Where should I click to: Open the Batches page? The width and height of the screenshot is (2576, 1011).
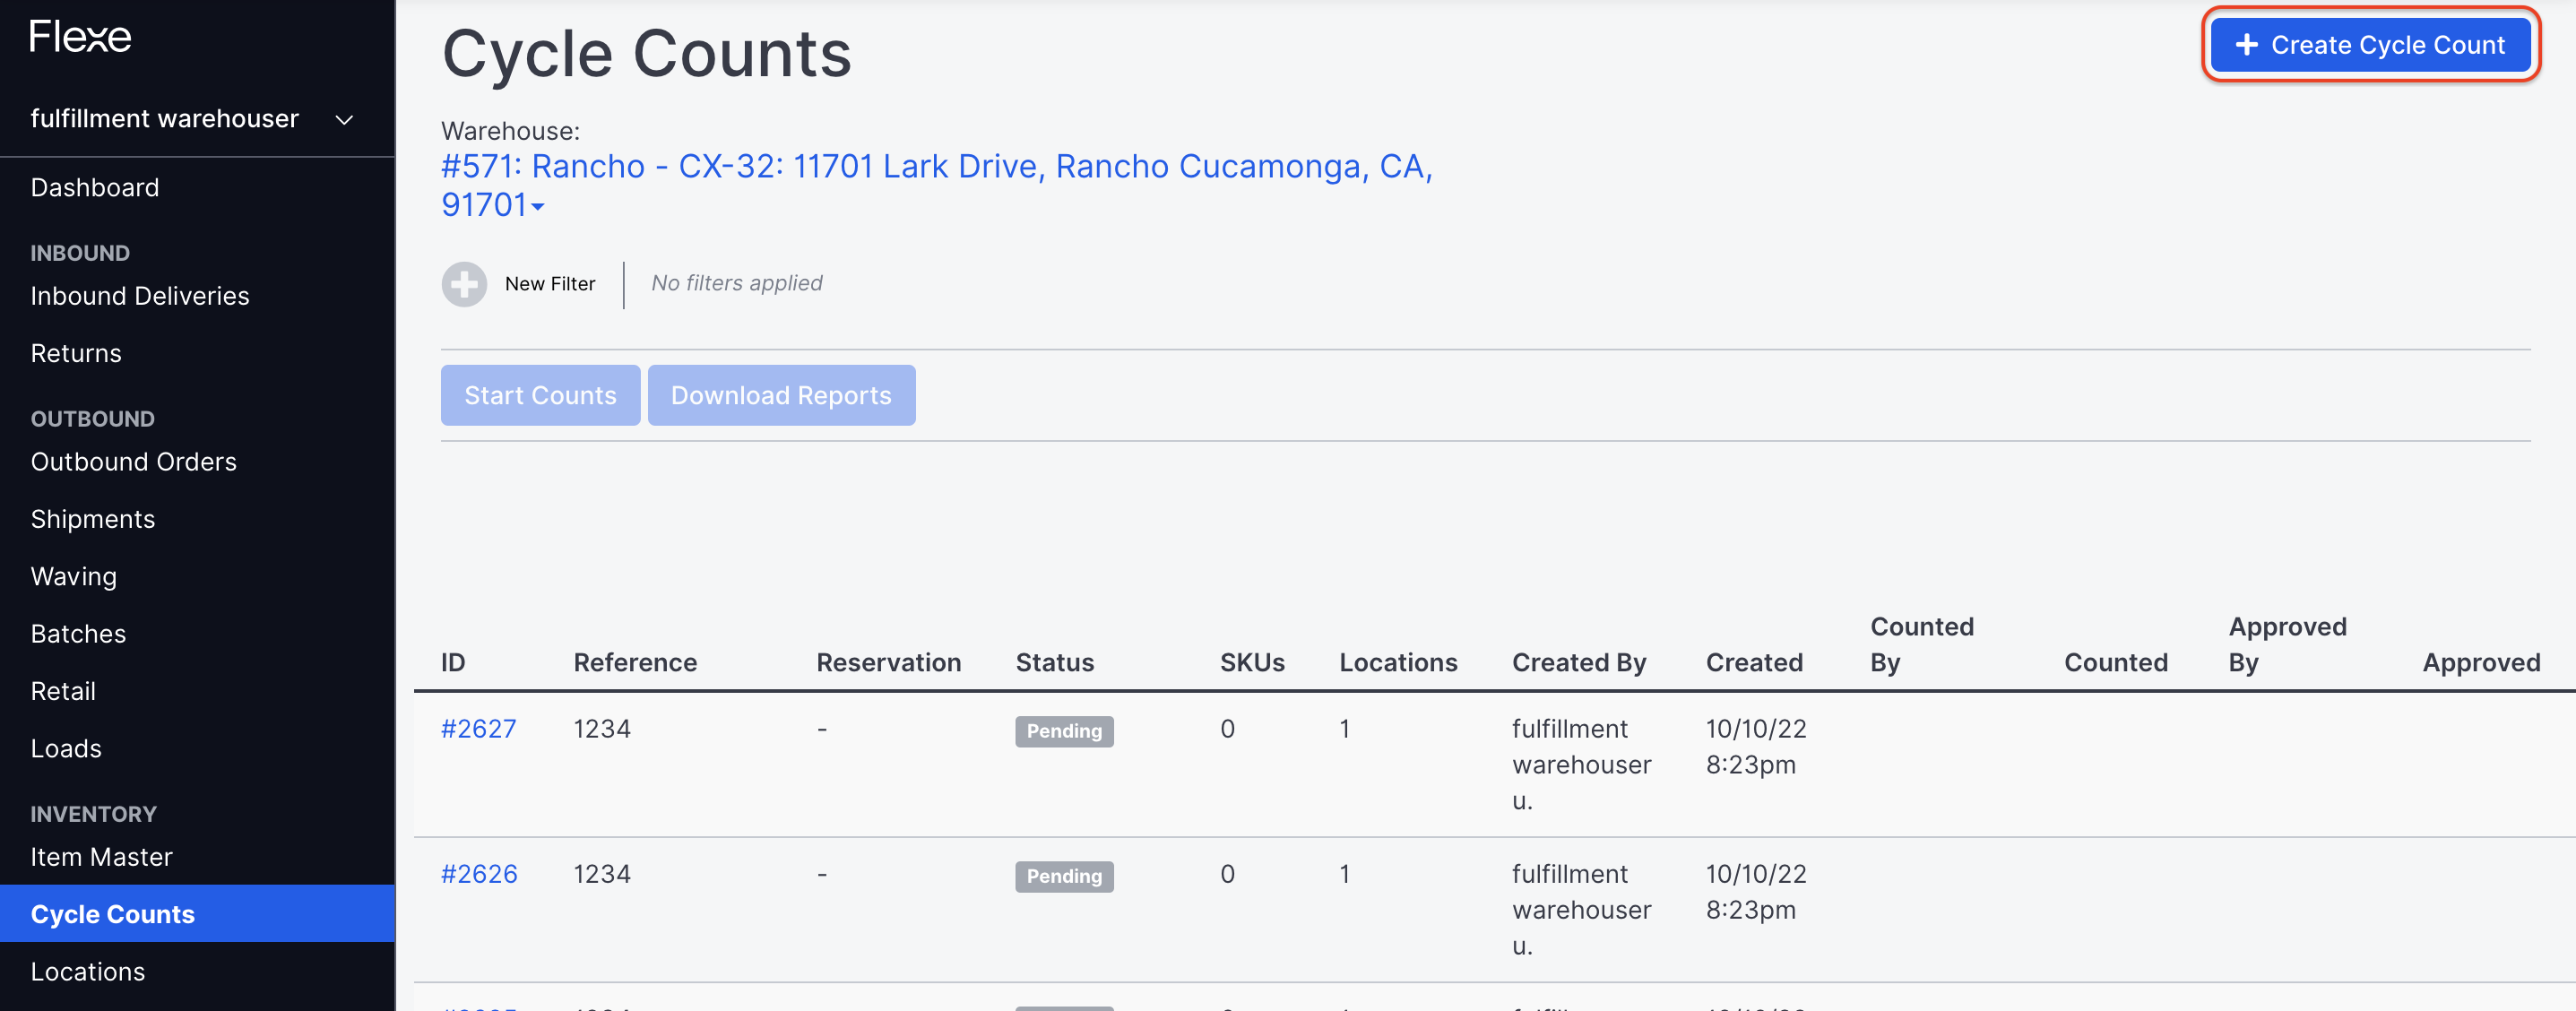point(78,633)
